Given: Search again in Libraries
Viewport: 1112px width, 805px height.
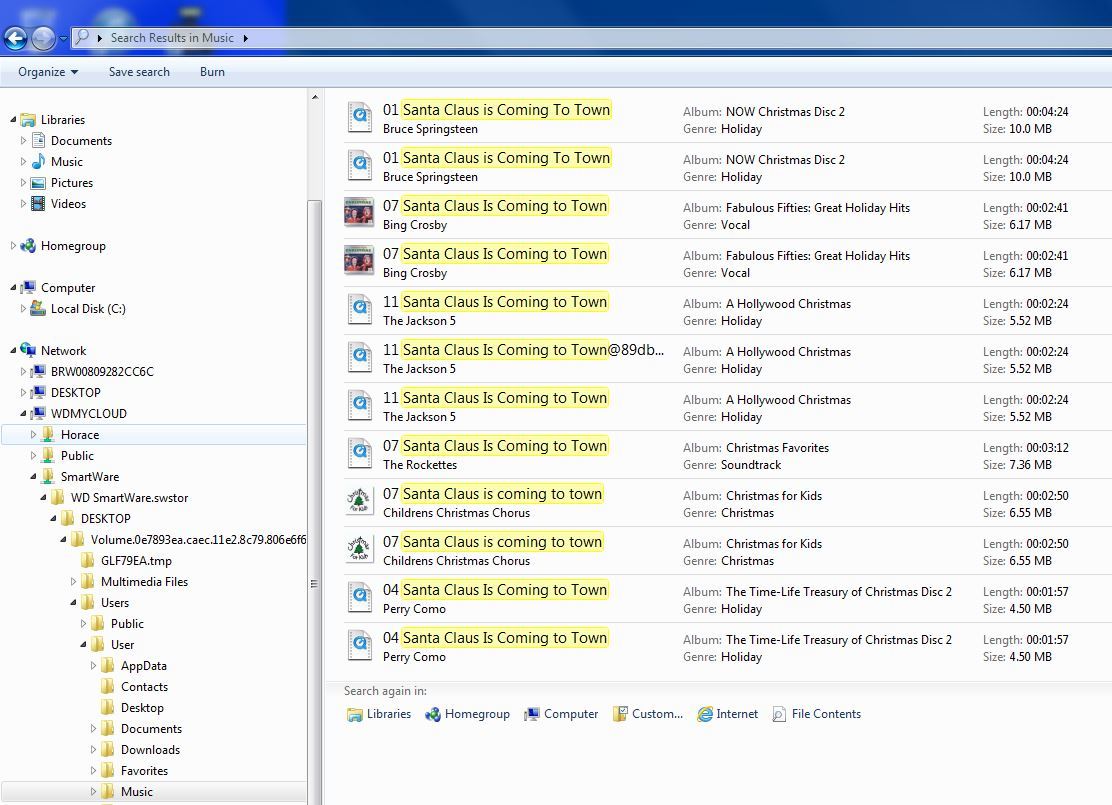Looking at the screenshot, I should click(x=379, y=714).
